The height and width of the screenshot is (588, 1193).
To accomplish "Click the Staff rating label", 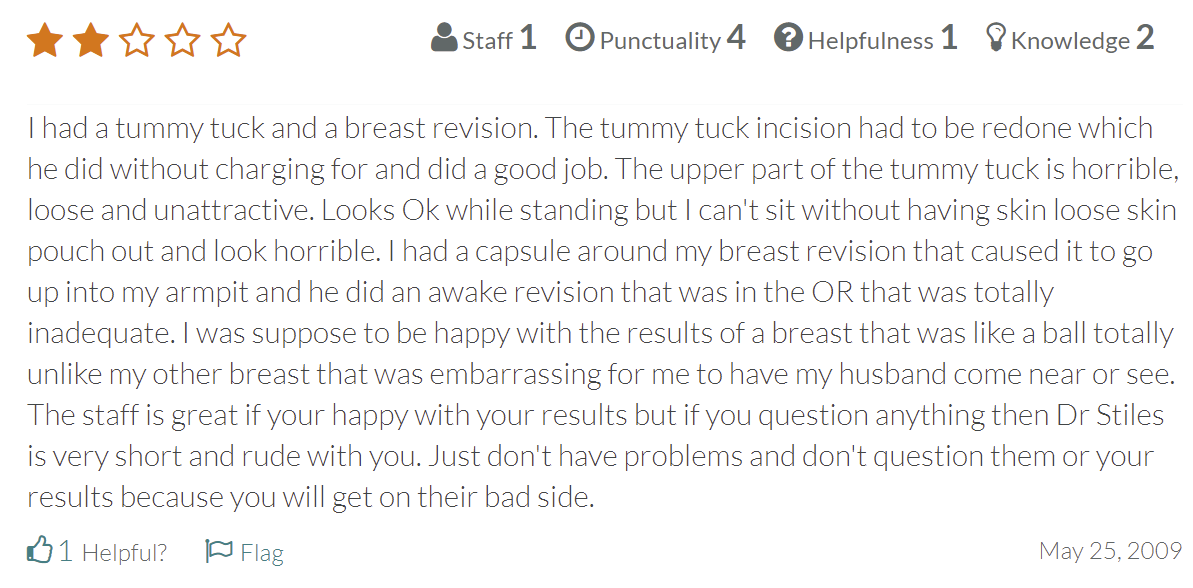I will pyautogui.click(x=488, y=40).
